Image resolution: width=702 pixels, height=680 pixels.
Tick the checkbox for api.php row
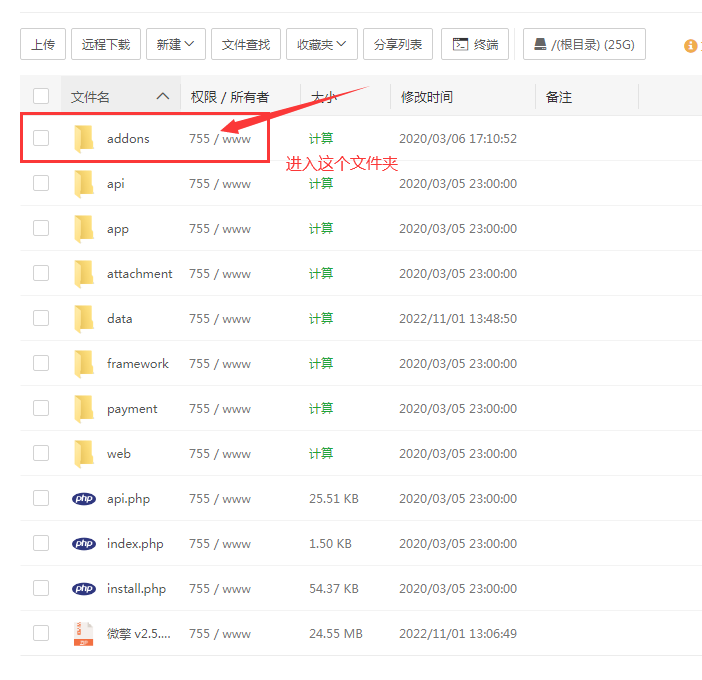(x=41, y=498)
